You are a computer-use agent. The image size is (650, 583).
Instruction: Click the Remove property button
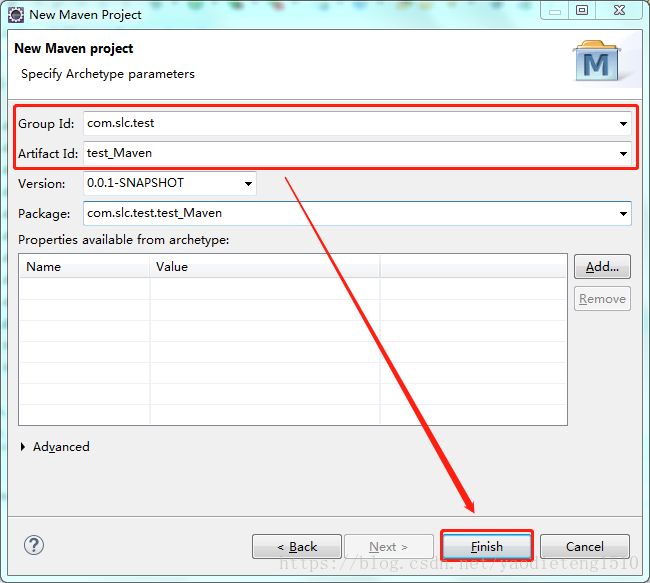click(x=602, y=299)
